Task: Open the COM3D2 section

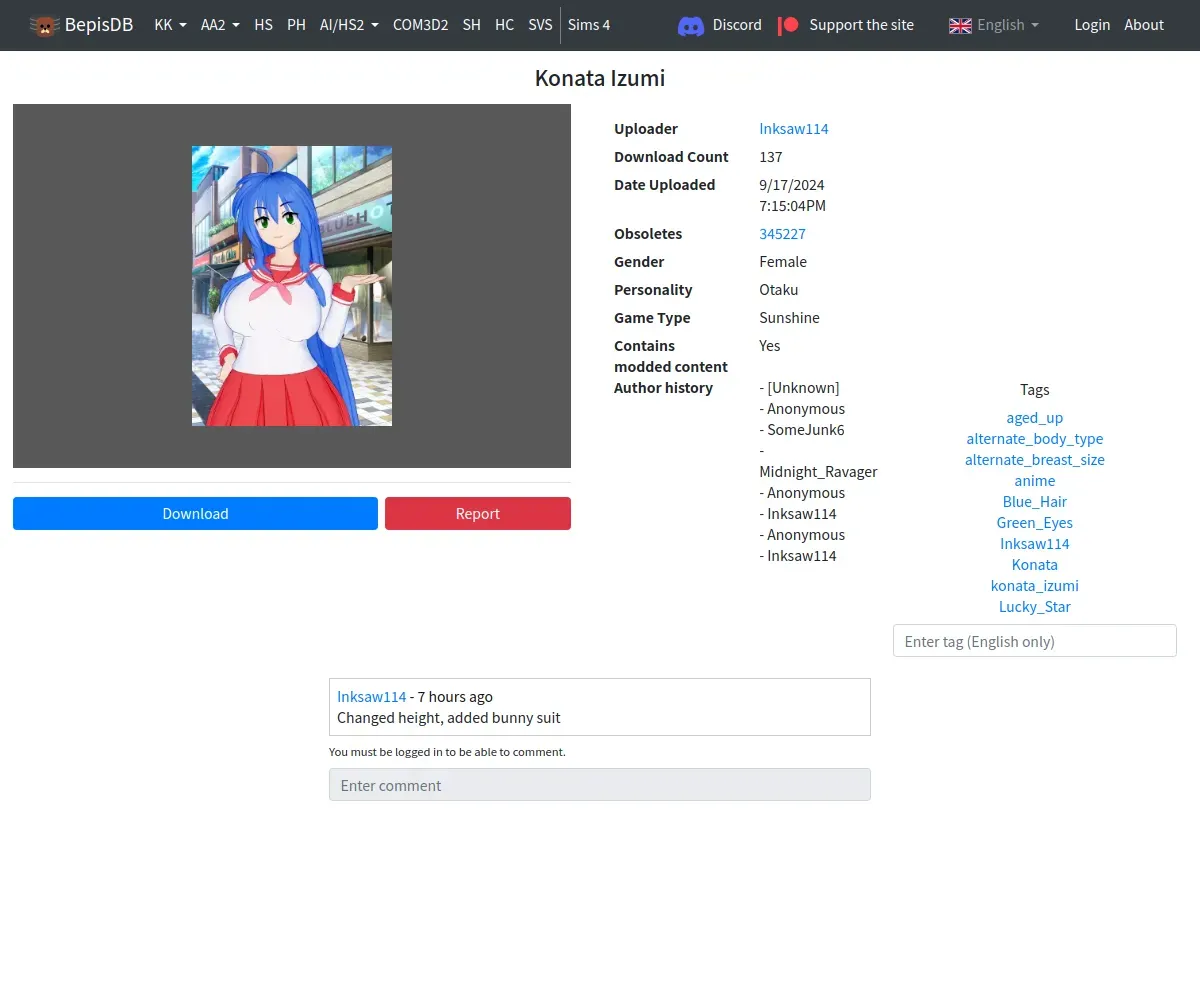Action: pyautogui.click(x=420, y=25)
